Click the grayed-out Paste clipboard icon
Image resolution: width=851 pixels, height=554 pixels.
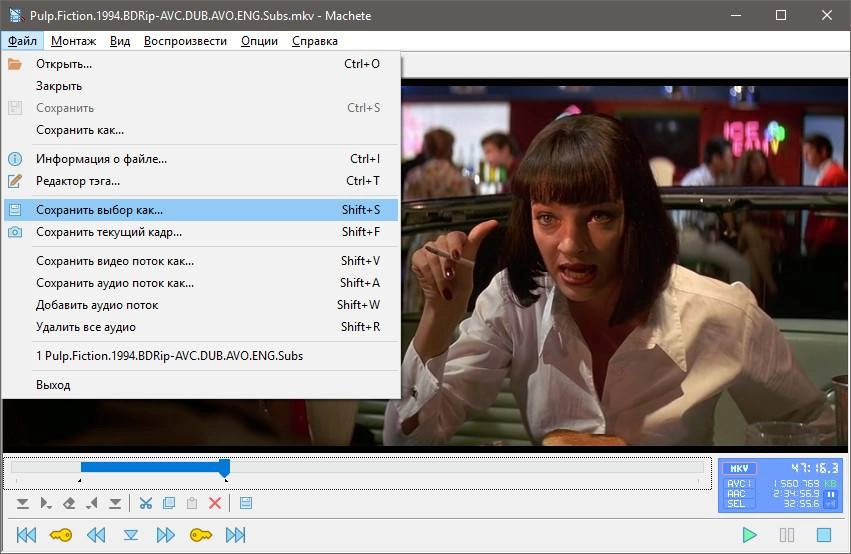coord(192,503)
